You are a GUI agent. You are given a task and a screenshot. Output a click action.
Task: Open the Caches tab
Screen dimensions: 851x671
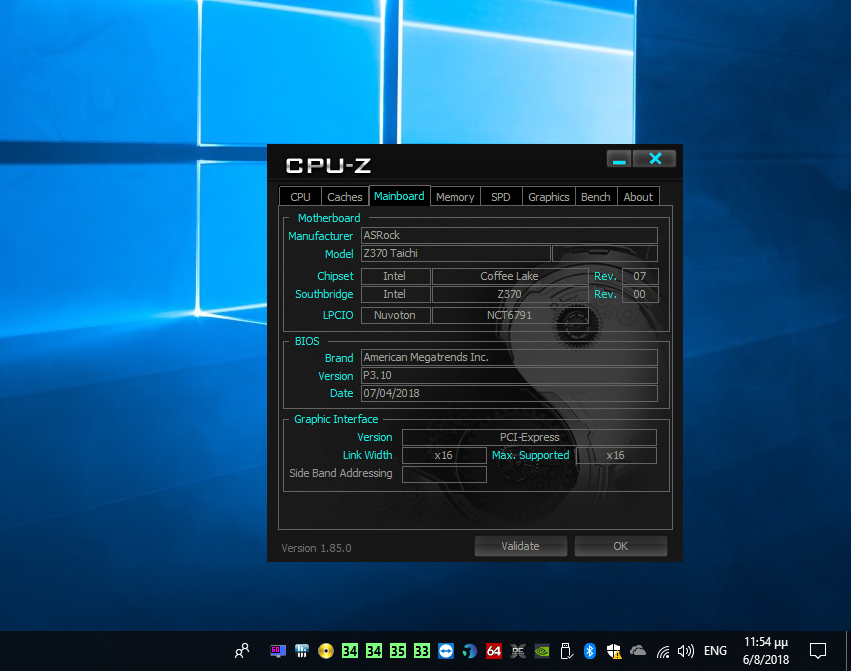click(x=345, y=197)
